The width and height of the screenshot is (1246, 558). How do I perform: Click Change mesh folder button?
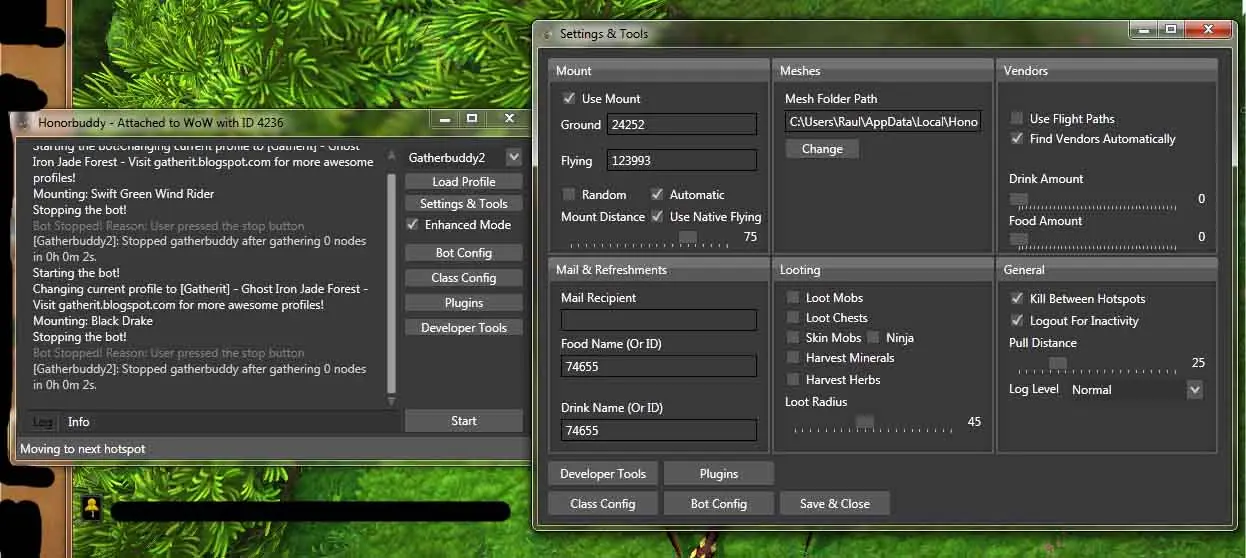[x=822, y=148]
